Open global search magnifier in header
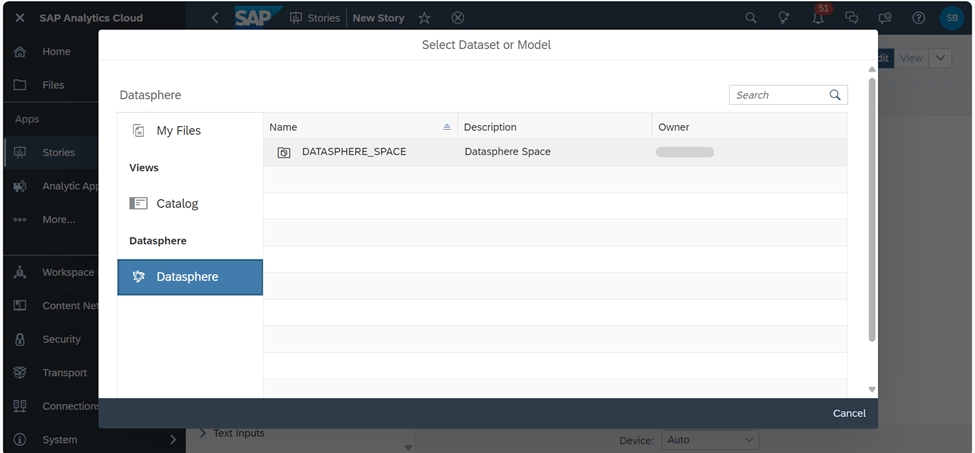 click(x=751, y=18)
